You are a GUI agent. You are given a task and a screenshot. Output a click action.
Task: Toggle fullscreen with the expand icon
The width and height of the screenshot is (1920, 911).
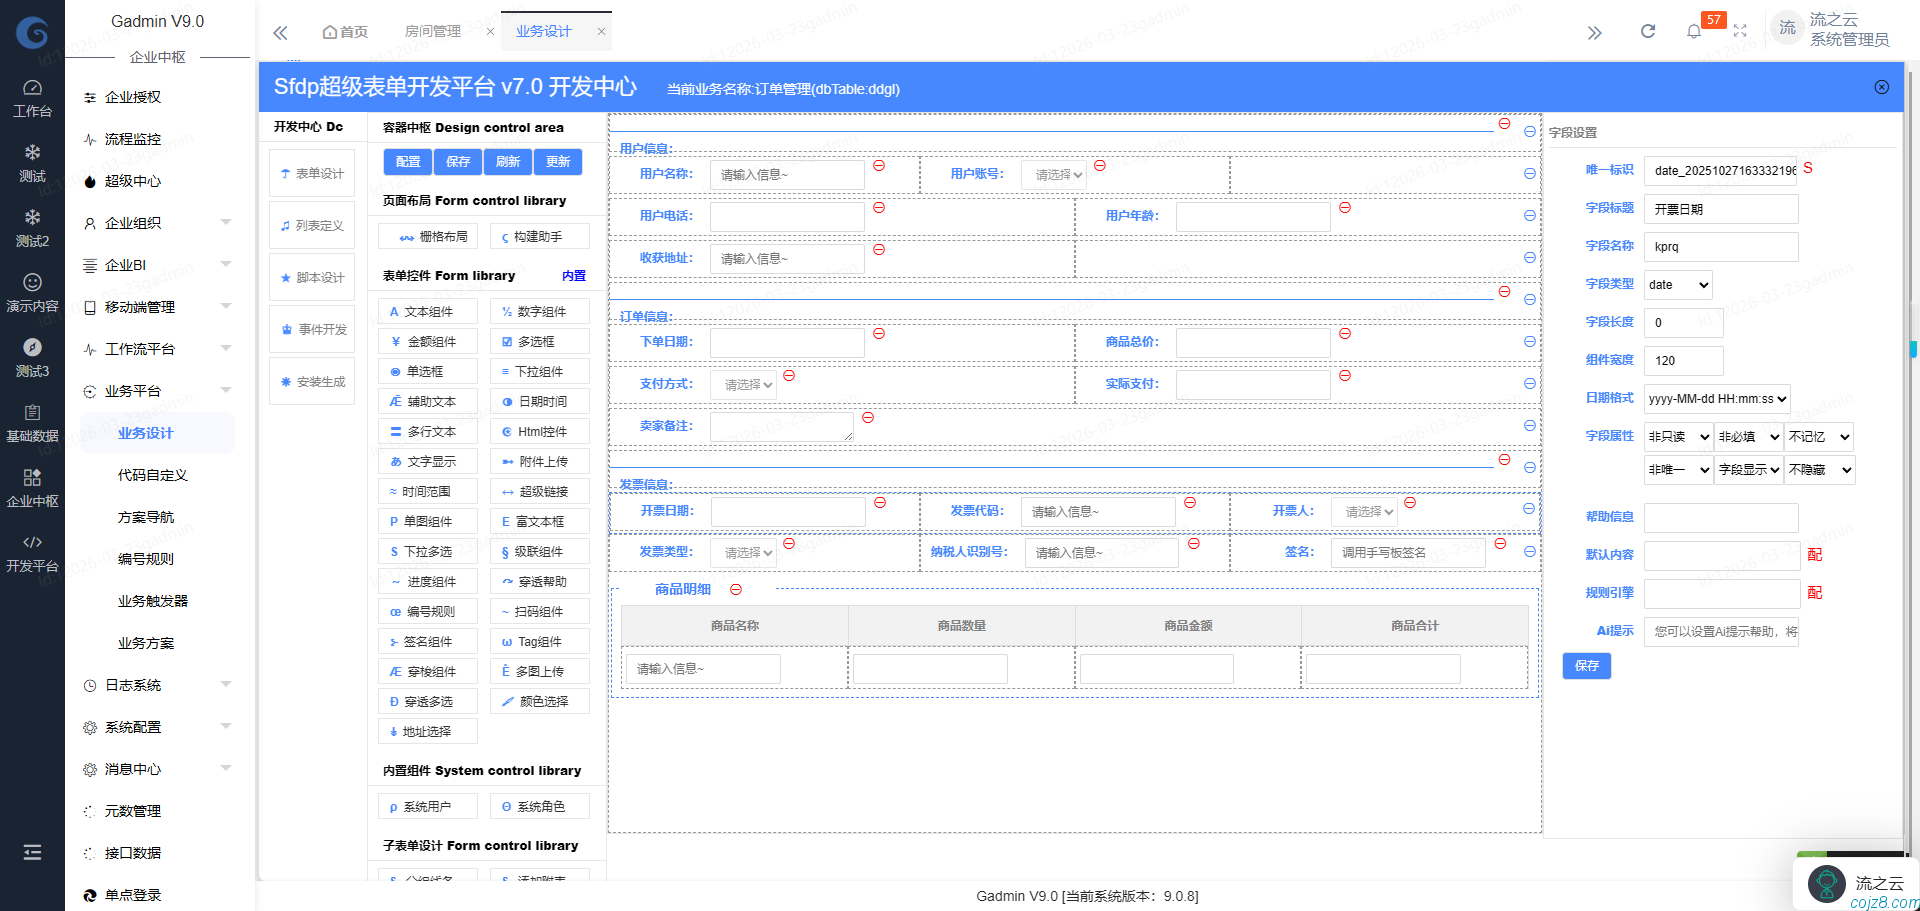(x=1740, y=31)
